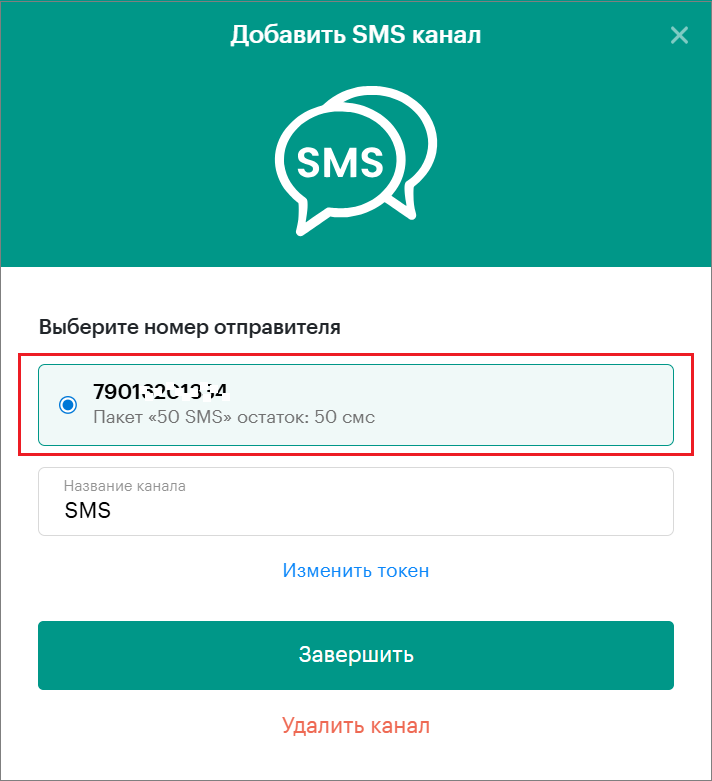Choose the phone number starting with 7901
The image size is (712, 781).
pos(161,391)
